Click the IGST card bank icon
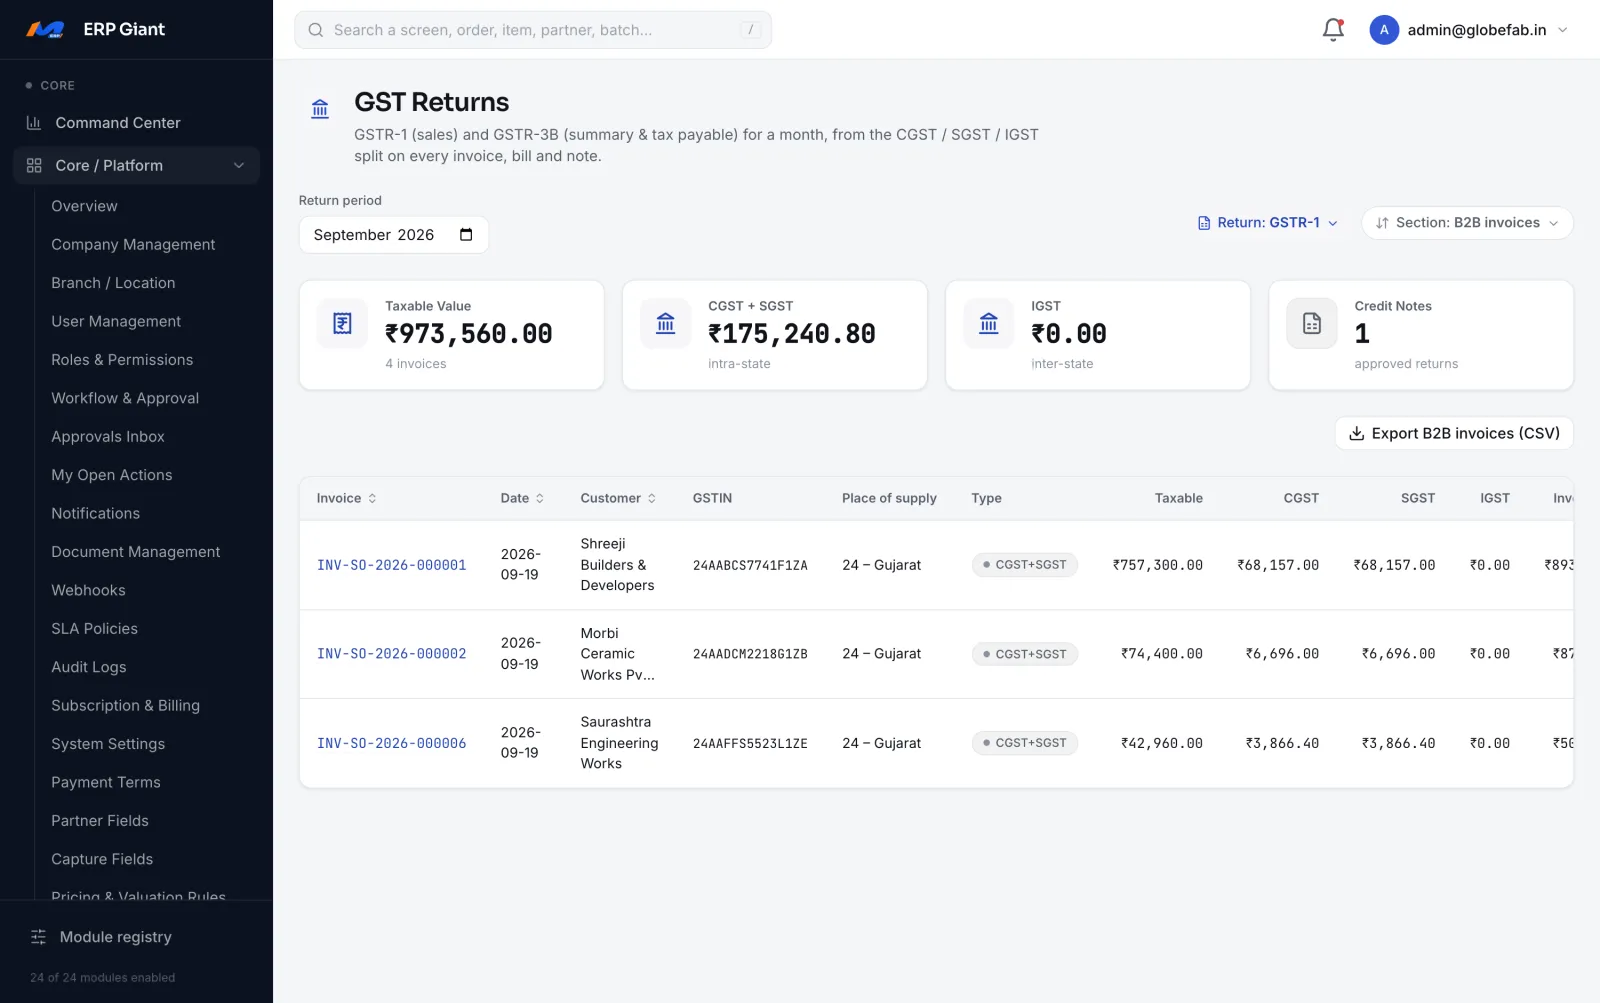Image resolution: width=1600 pixels, height=1003 pixels. pos(988,323)
